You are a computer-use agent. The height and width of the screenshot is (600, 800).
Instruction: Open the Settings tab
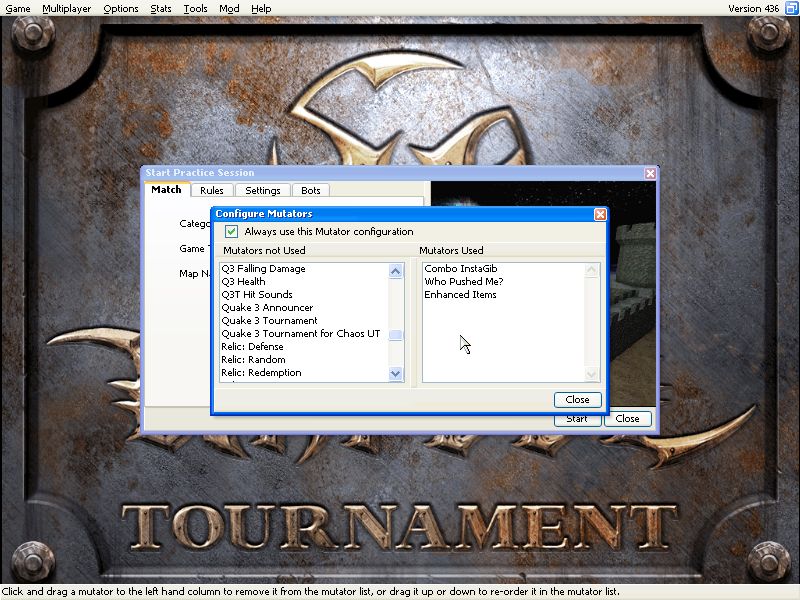[263, 190]
